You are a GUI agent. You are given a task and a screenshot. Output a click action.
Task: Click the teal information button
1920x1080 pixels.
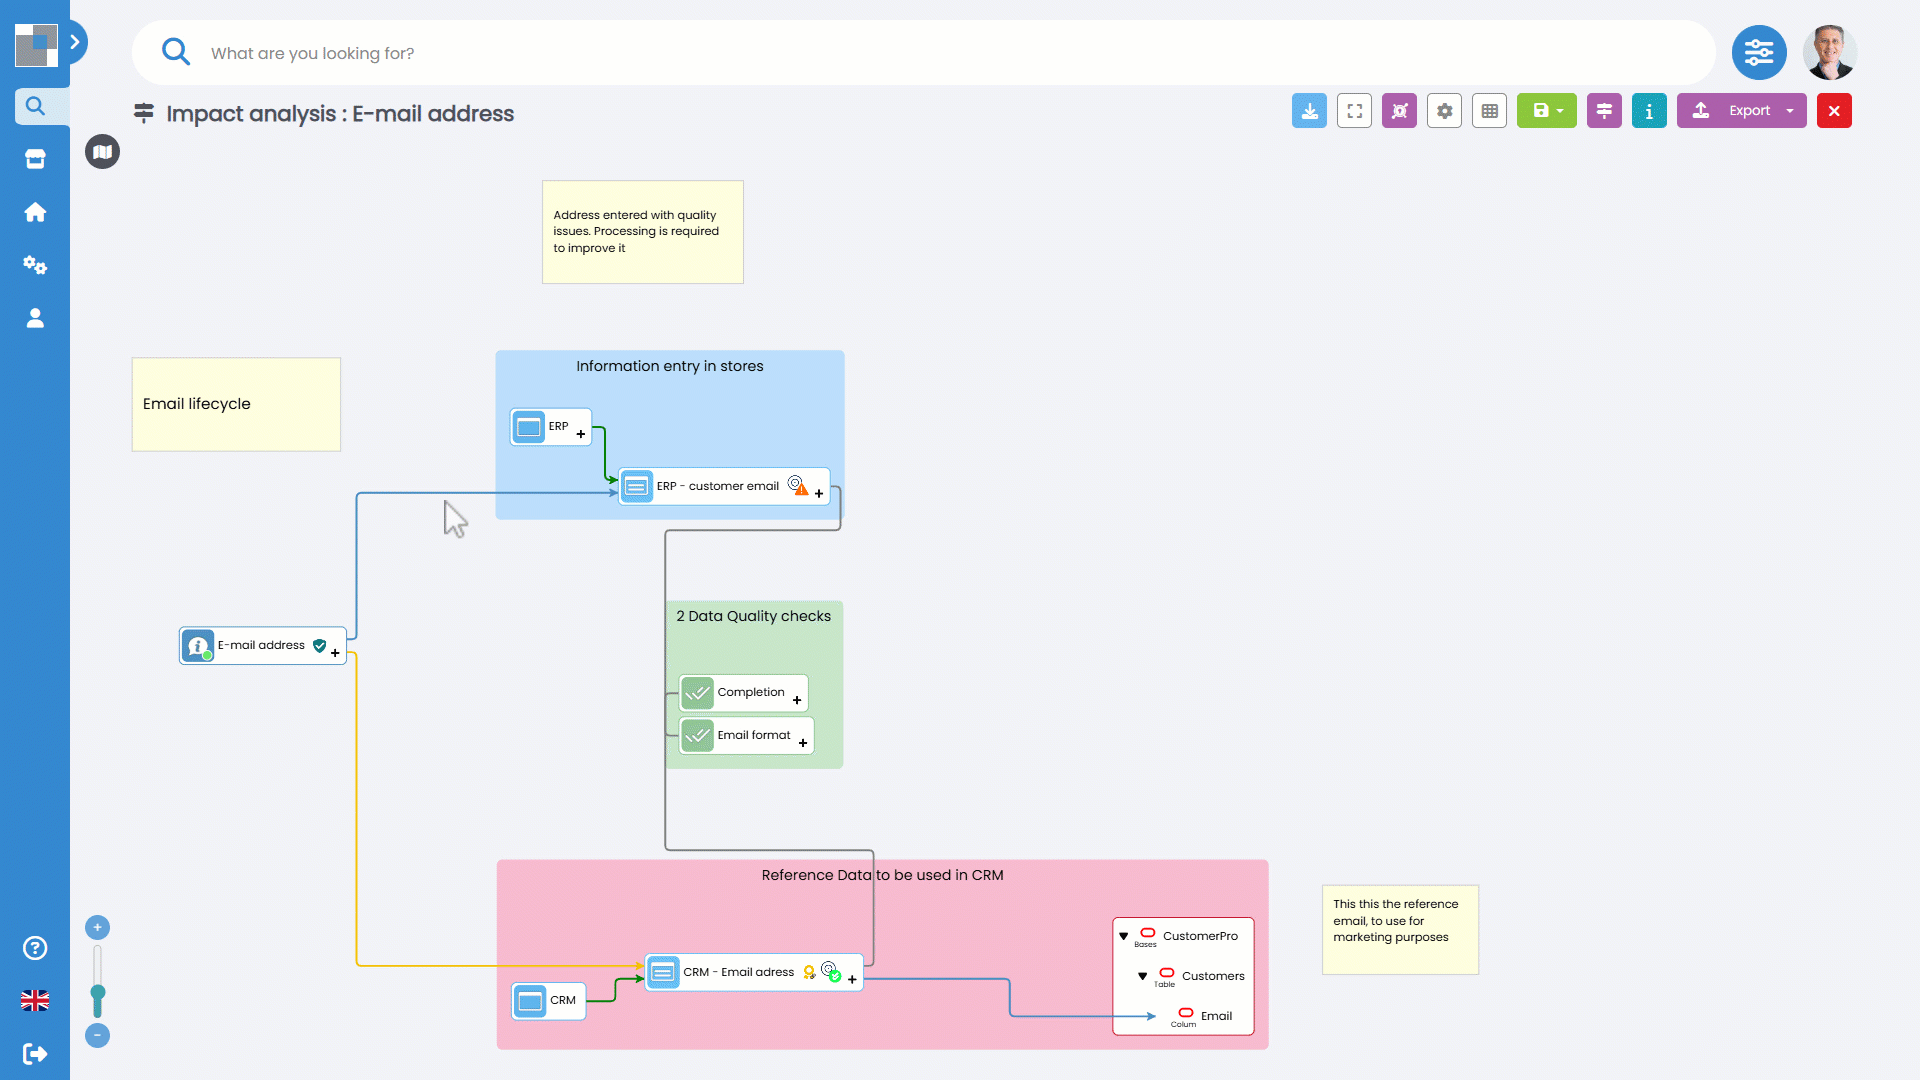click(x=1649, y=111)
